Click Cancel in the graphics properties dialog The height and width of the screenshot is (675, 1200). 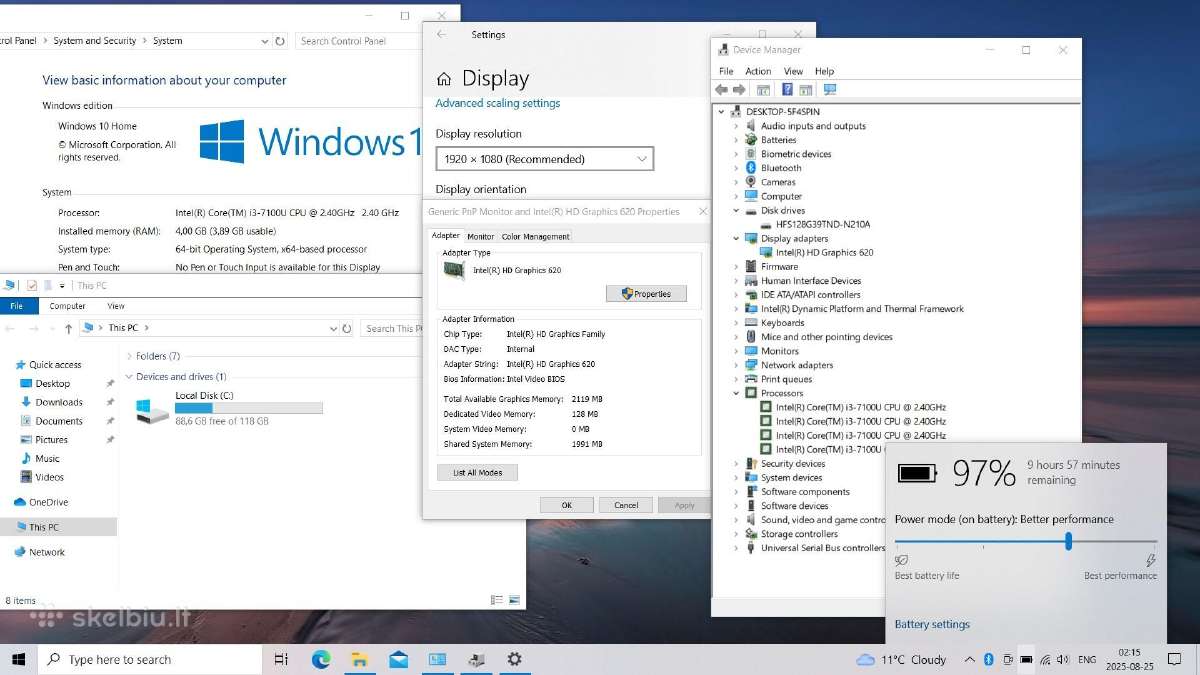coord(626,505)
